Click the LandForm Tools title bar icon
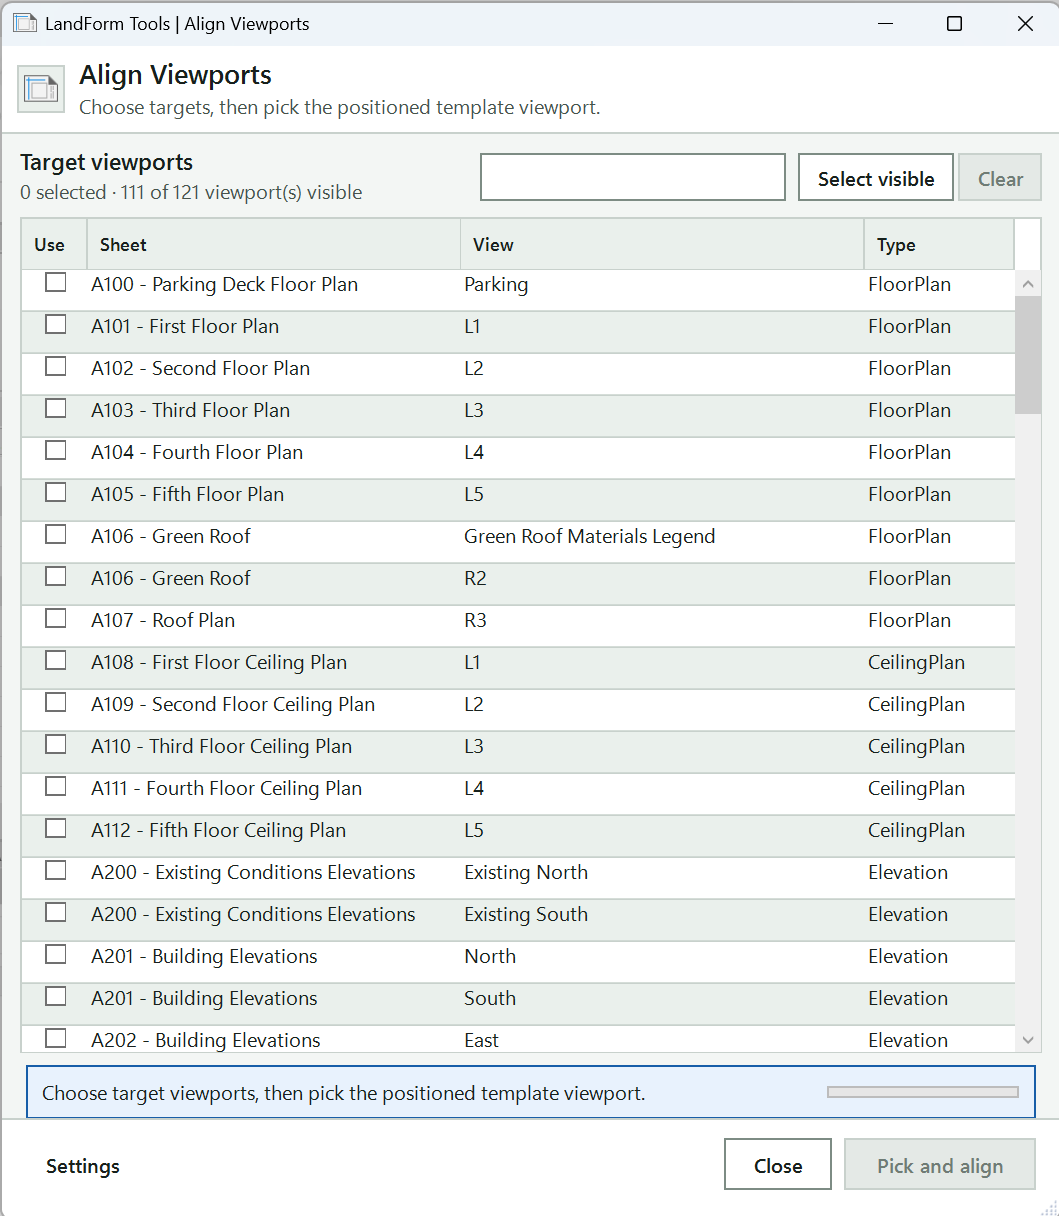1059x1216 pixels. (24, 23)
